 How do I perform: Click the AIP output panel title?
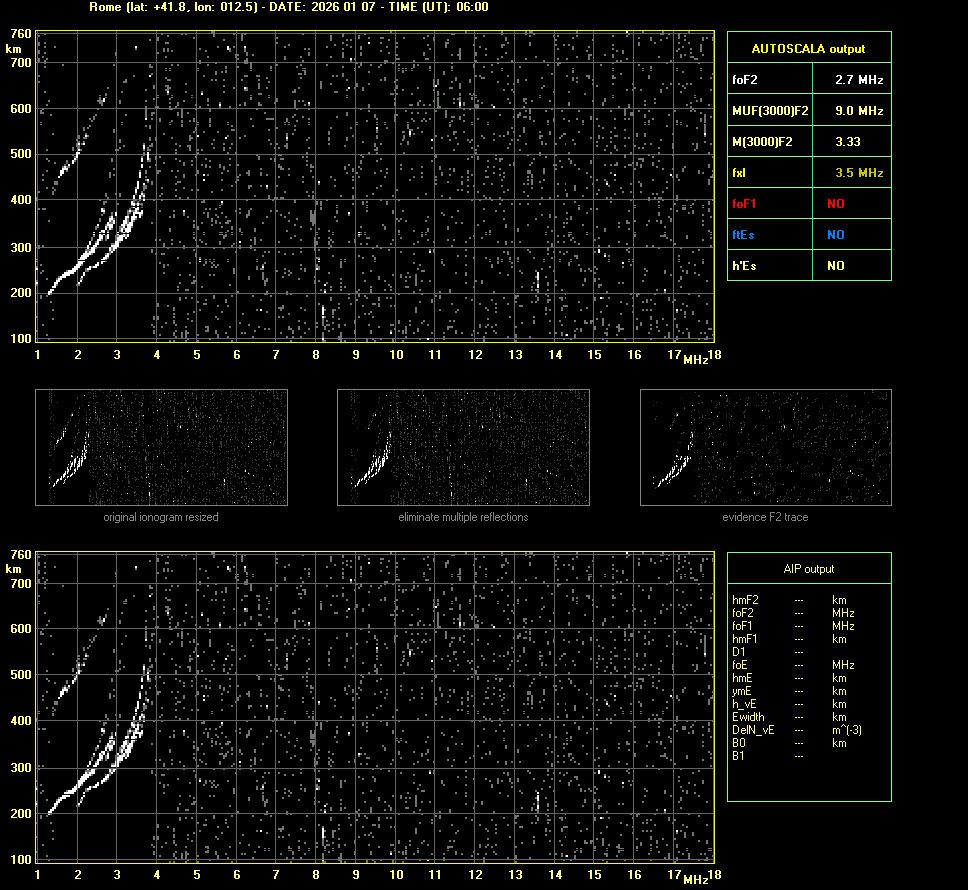pos(808,569)
